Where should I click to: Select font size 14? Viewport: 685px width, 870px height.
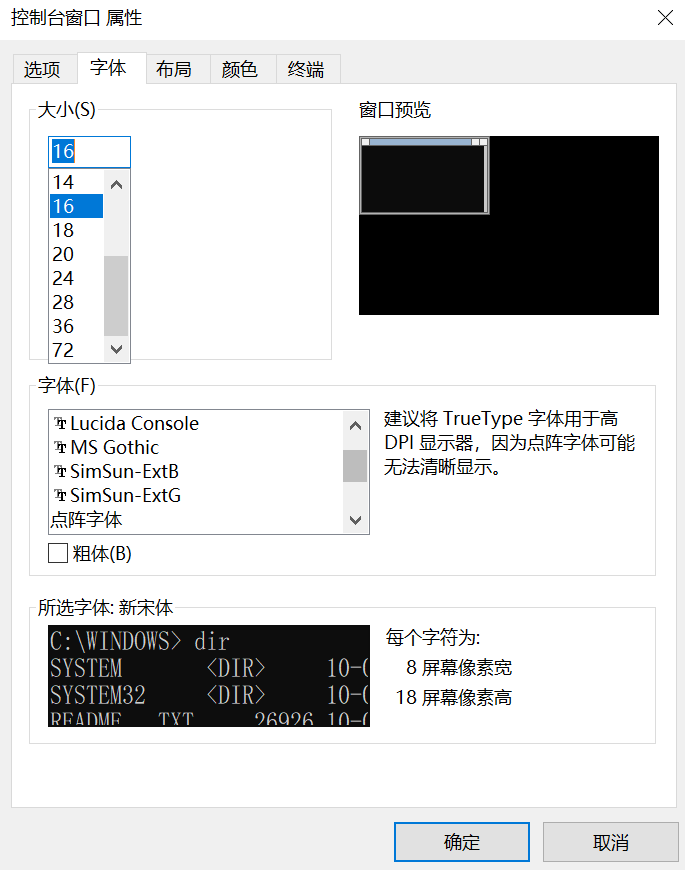click(76, 182)
